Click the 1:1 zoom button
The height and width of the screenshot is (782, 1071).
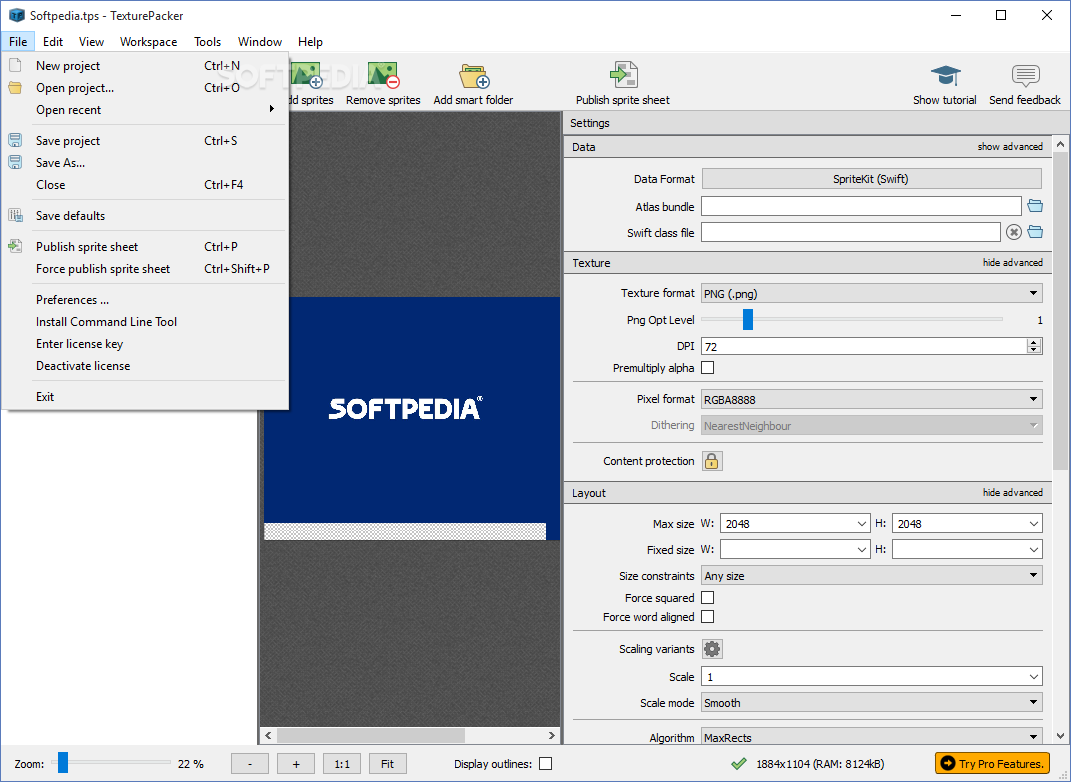pos(342,764)
